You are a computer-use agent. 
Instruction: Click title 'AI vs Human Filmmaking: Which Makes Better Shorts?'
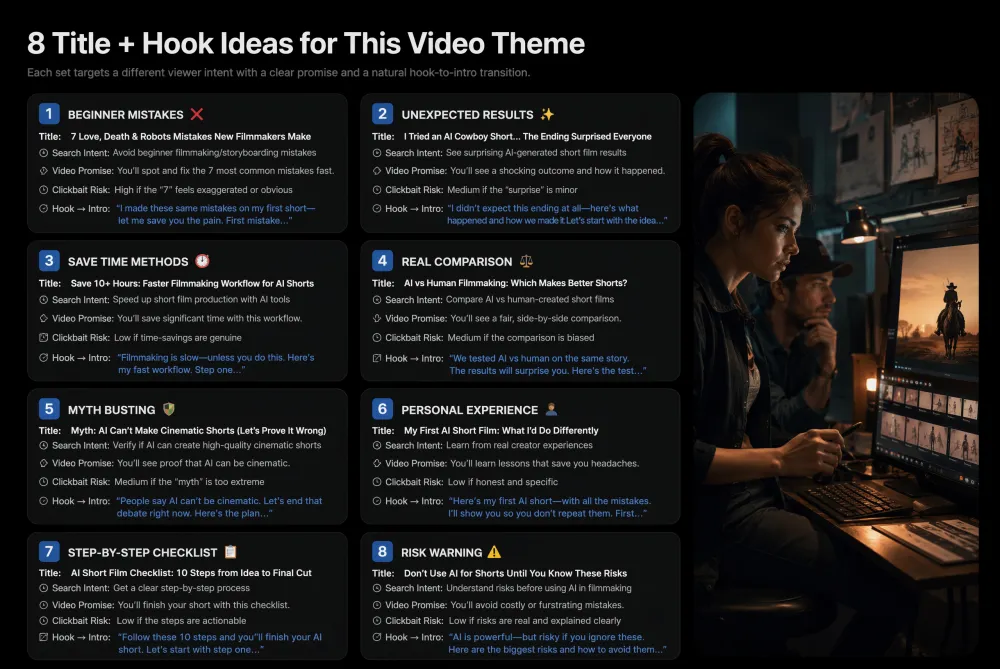(x=515, y=283)
